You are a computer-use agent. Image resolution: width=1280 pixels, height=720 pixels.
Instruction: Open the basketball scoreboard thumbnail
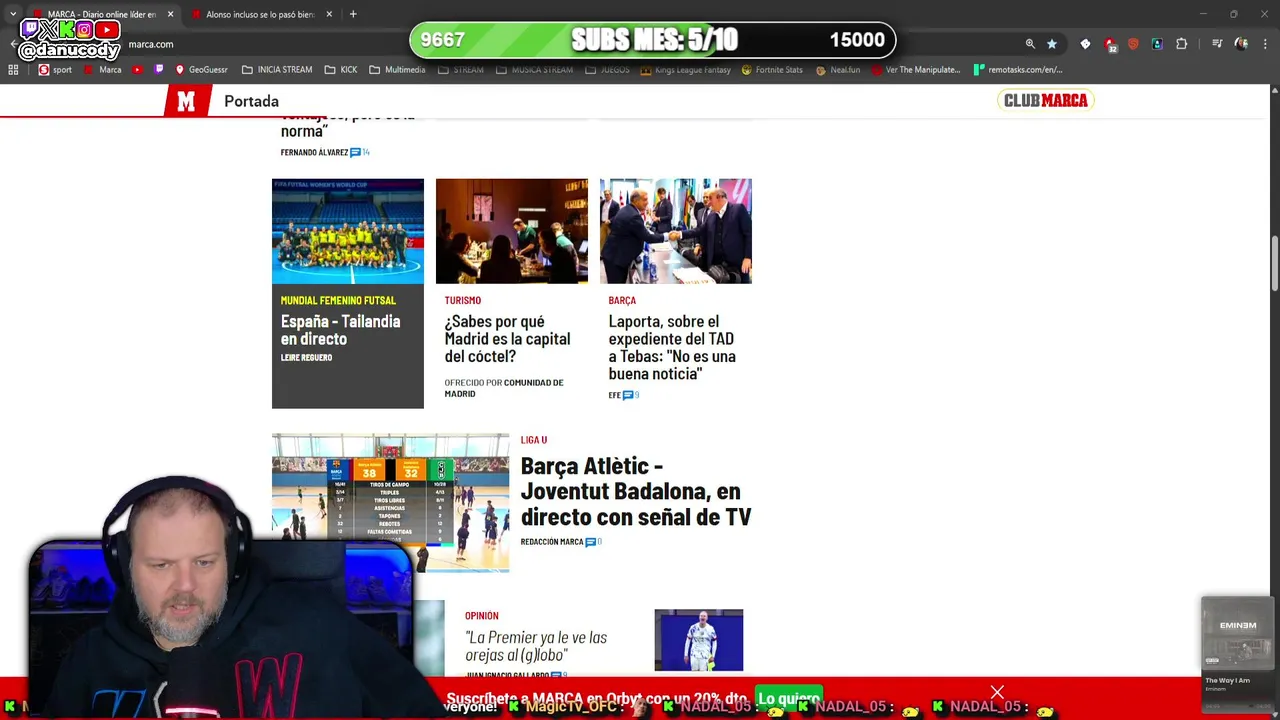coord(390,503)
